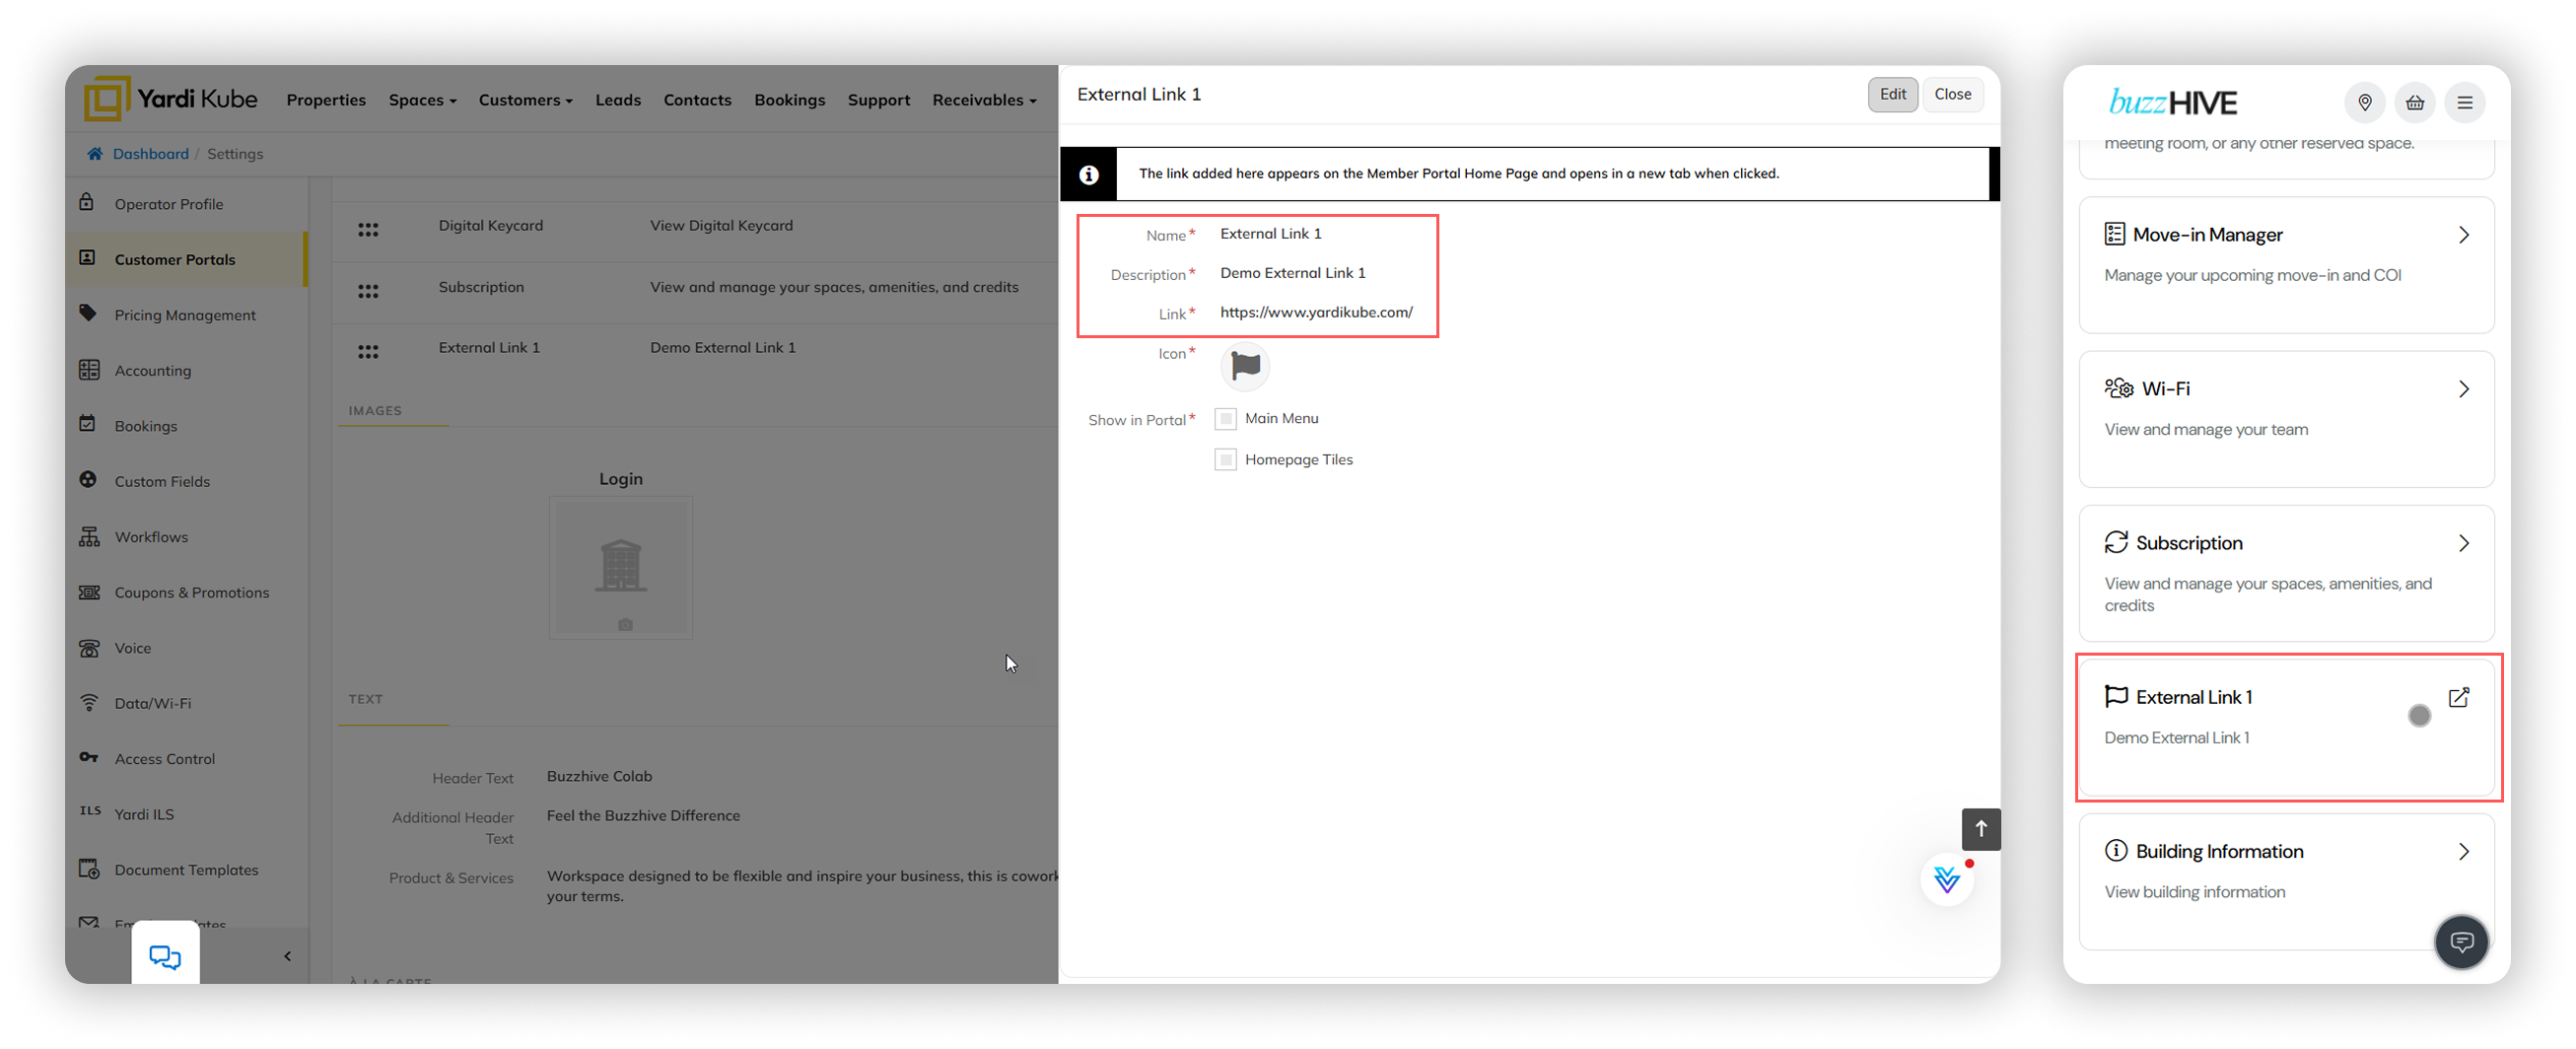This screenshot has width=2576, height=1049.
Task: Click the scroll-to-top arrow button
Action: (1980, 829)
